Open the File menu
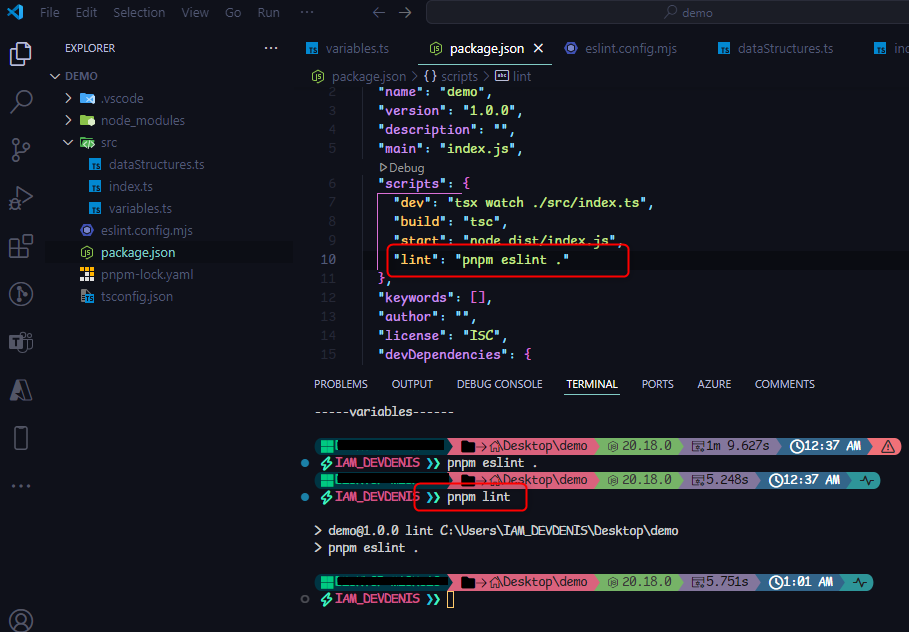The height and width of the screenshot is (632, 909). pyautogui.click(x=49, y=12)
